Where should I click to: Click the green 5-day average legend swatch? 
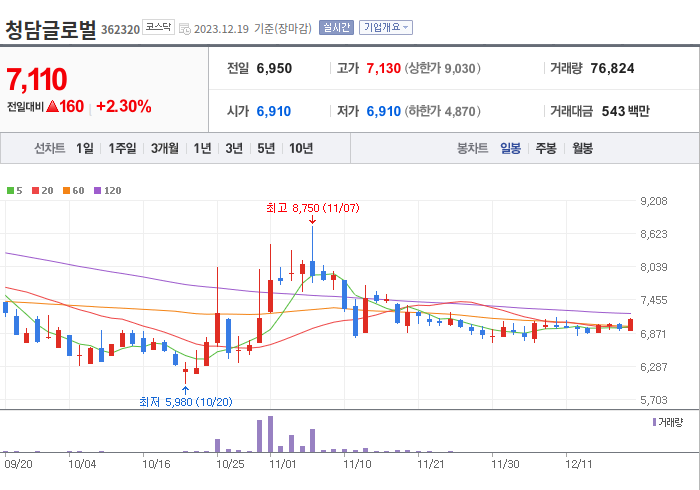10,191
